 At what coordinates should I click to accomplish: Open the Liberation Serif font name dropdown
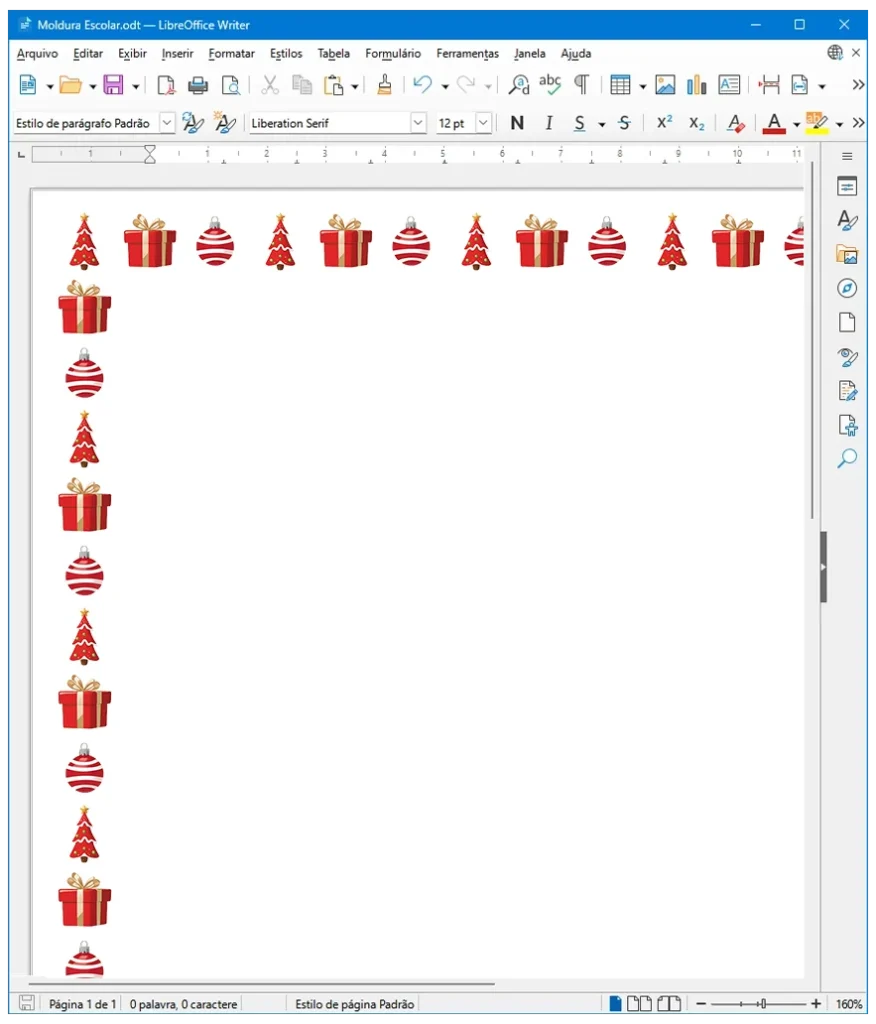tap(418, 123)
